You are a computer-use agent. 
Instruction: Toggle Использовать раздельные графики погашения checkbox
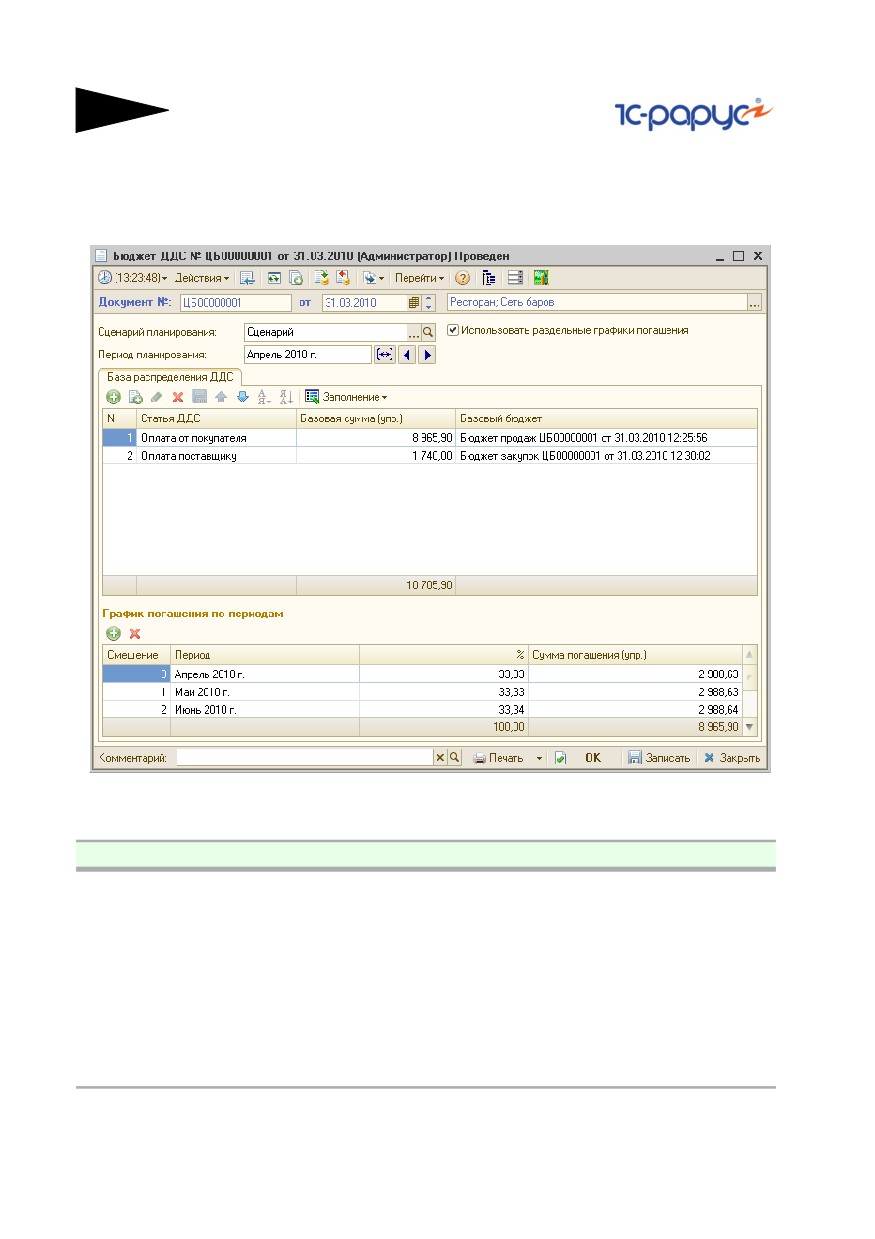pos(453,330)
